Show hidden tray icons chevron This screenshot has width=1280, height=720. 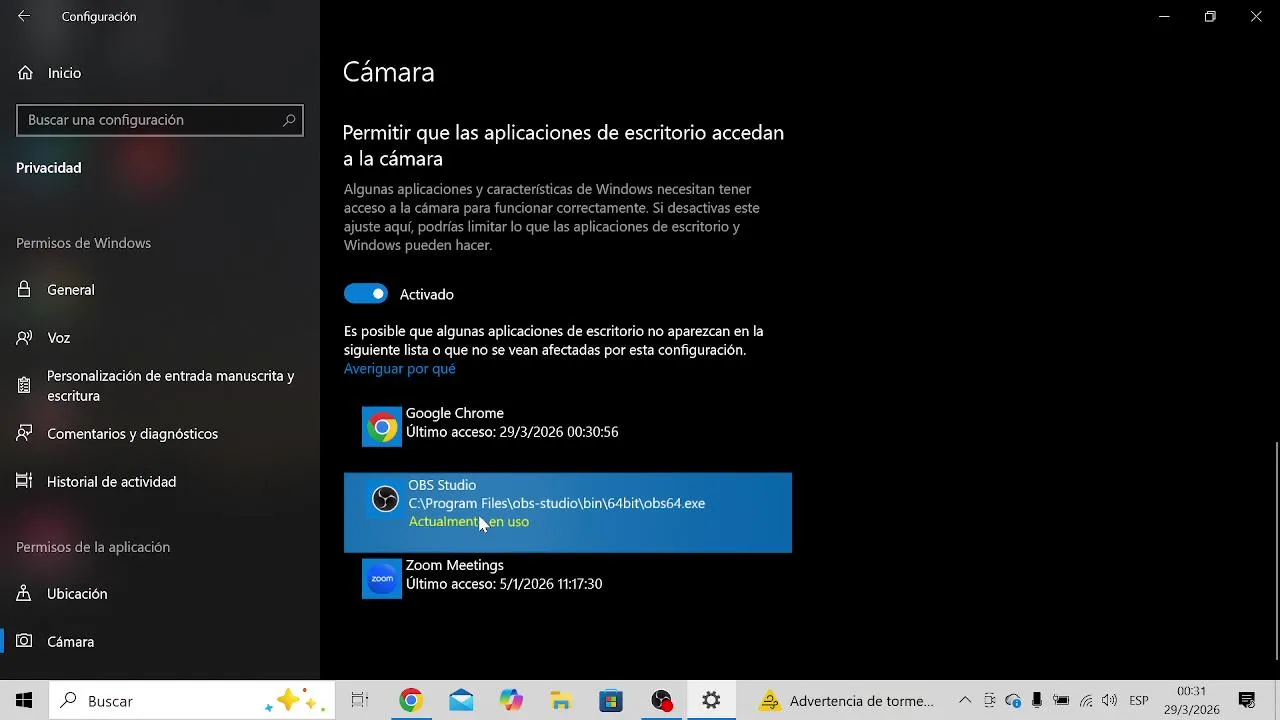(x=965, y=701)
